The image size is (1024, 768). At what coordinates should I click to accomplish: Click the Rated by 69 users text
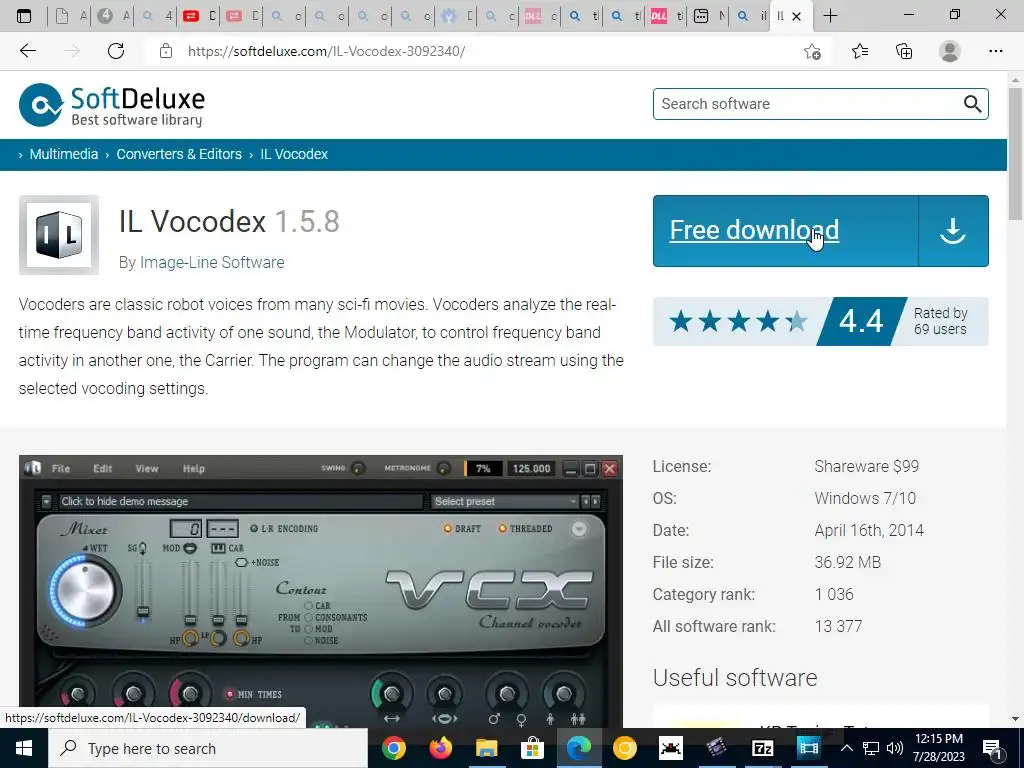click(x=940, y=321)
